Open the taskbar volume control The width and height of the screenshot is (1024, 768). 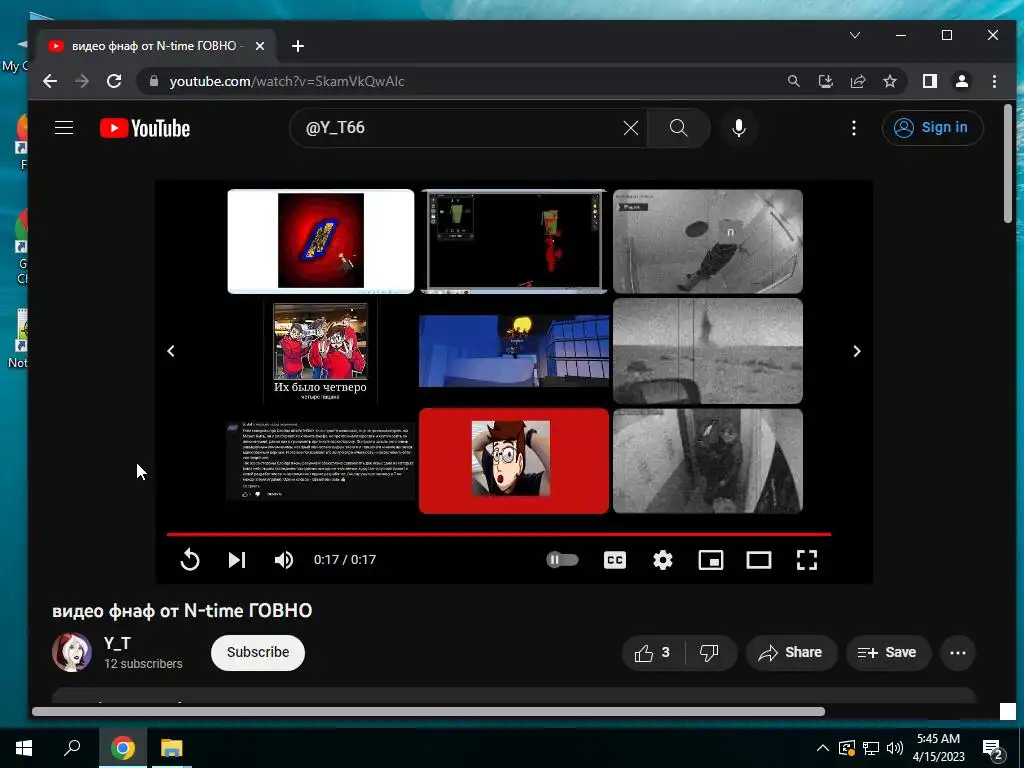(x=895, y=748)
